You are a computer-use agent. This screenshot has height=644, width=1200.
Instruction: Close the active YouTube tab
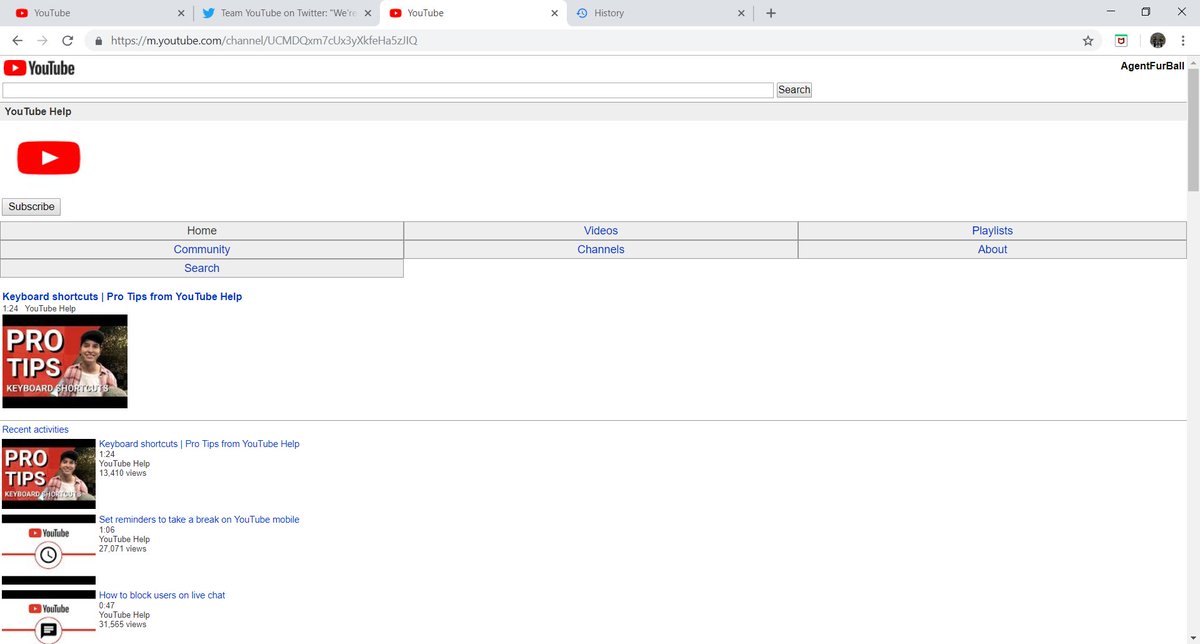pyautogui.click(x=555, y=13)
